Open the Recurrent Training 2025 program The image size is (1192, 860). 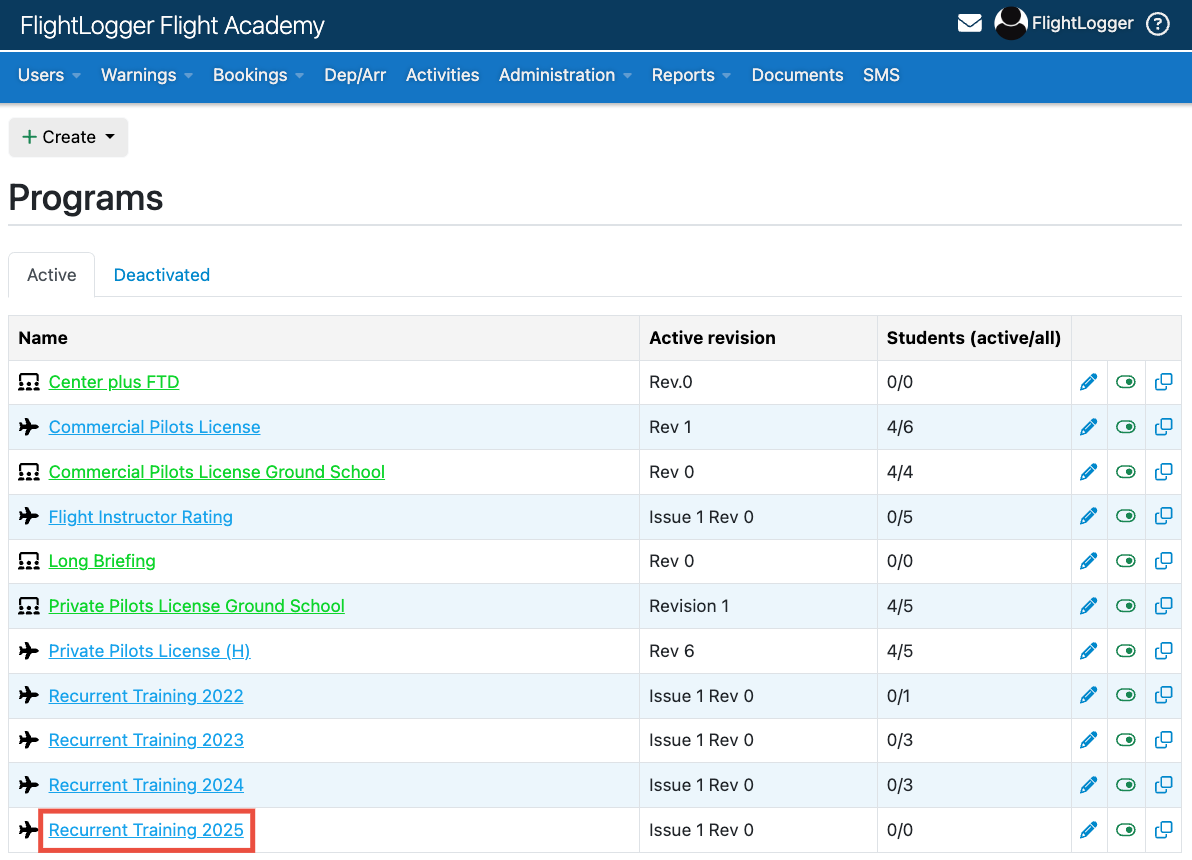(x=146, y=829)
